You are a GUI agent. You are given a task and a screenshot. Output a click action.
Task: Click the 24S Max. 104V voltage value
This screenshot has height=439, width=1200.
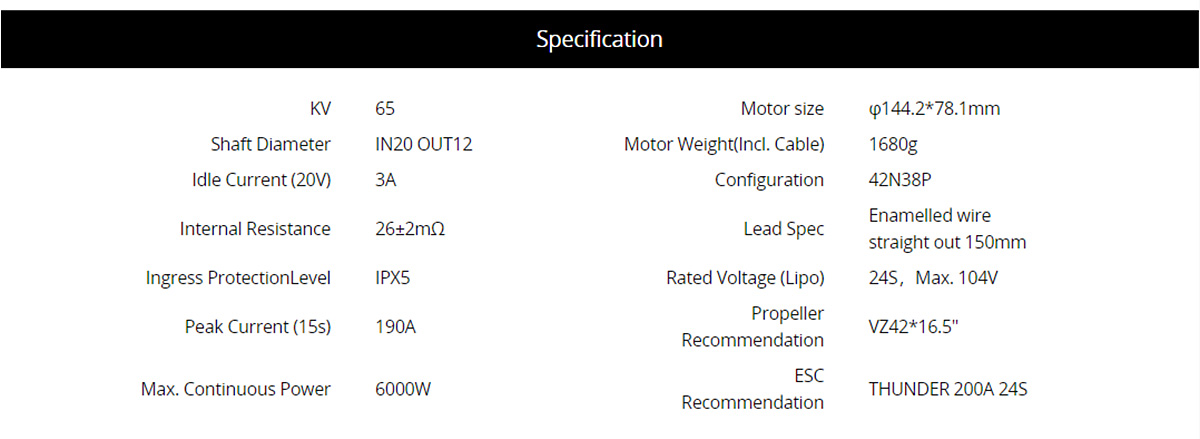pos(933,278)
